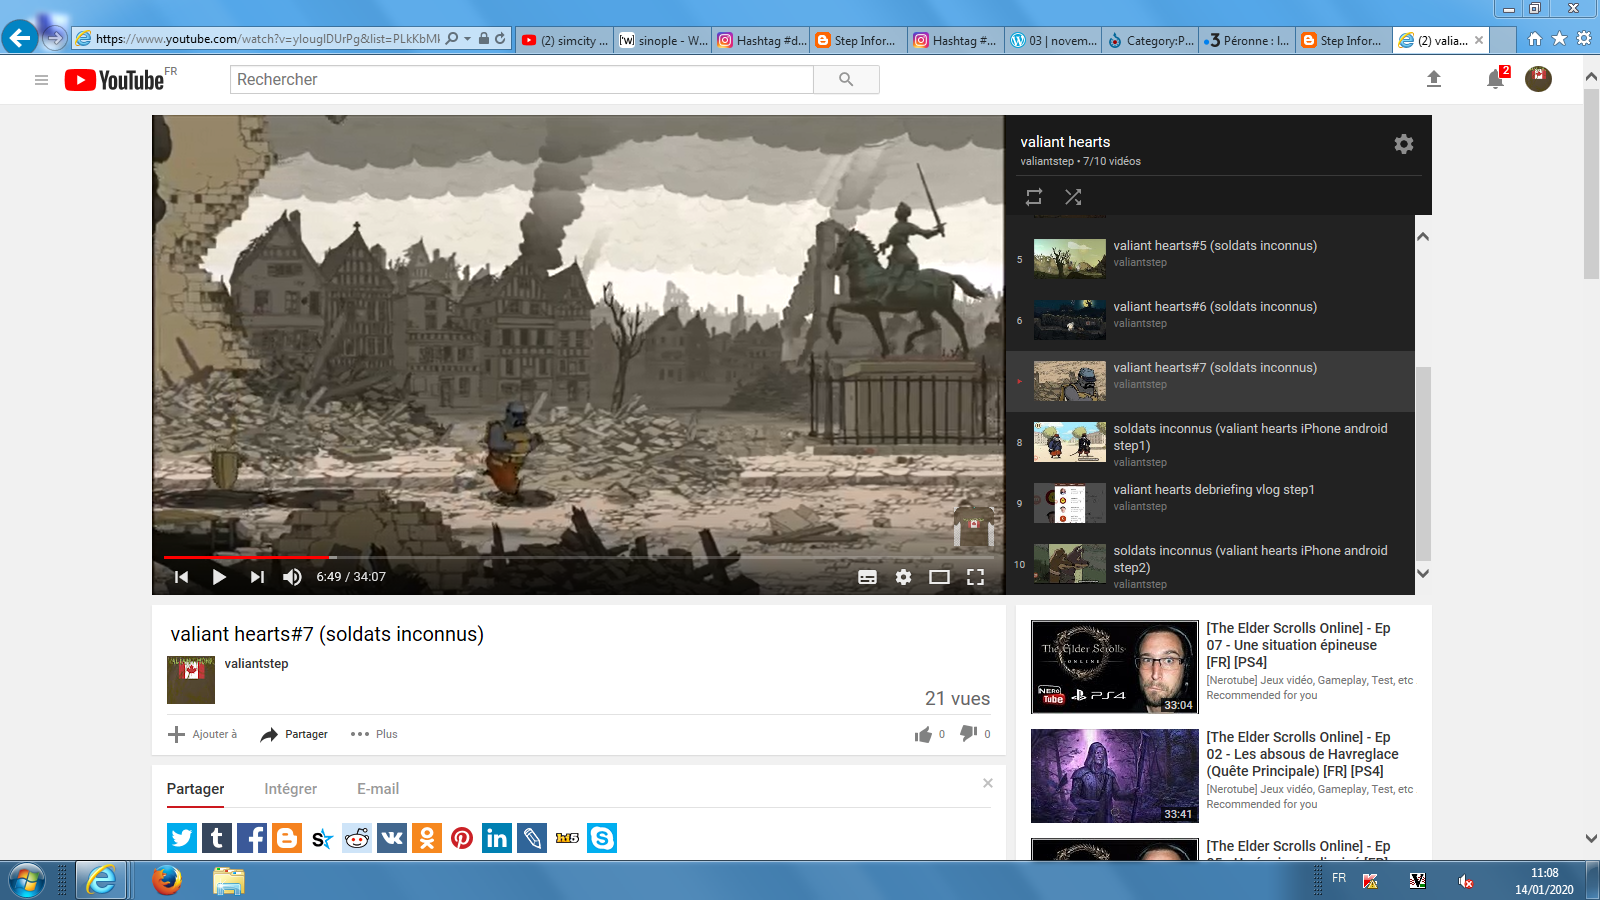Share on reddit
The width and height of the screenshot is (1600, 900).
point(357,838)
